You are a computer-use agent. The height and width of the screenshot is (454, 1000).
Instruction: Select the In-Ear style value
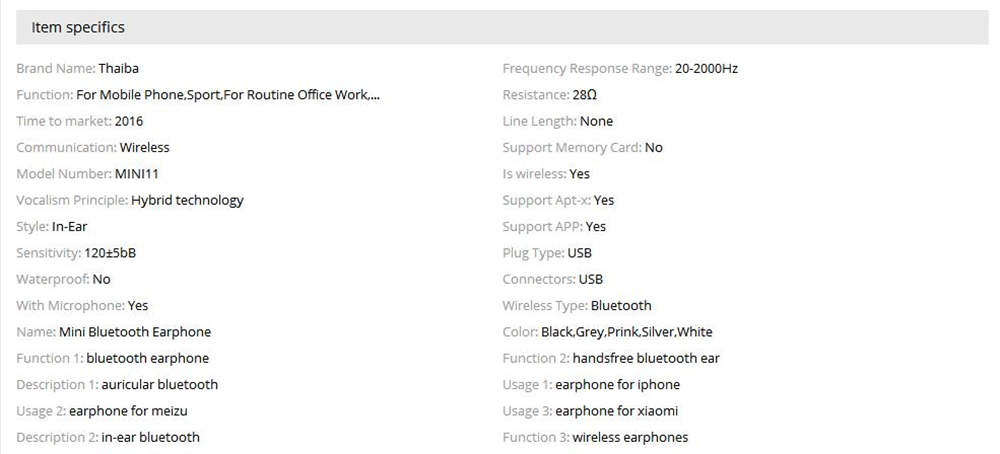click(70, 226)
